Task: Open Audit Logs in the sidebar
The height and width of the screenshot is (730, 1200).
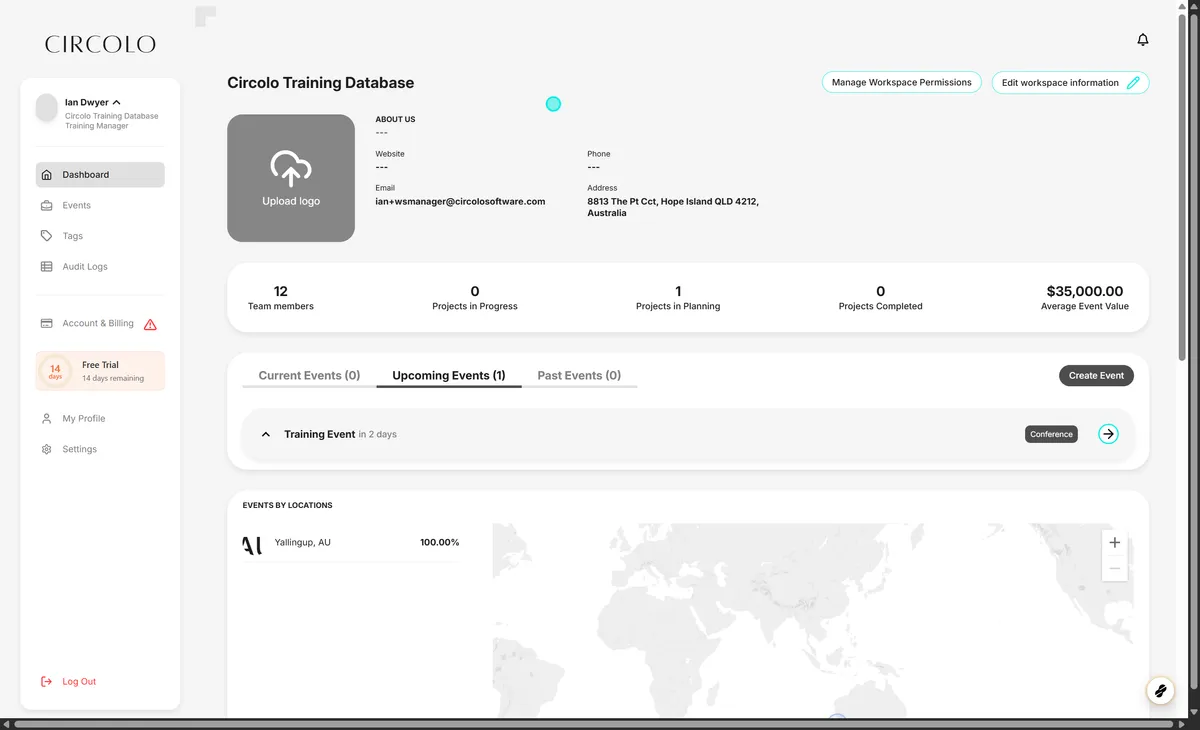Action: coord(100,267)
